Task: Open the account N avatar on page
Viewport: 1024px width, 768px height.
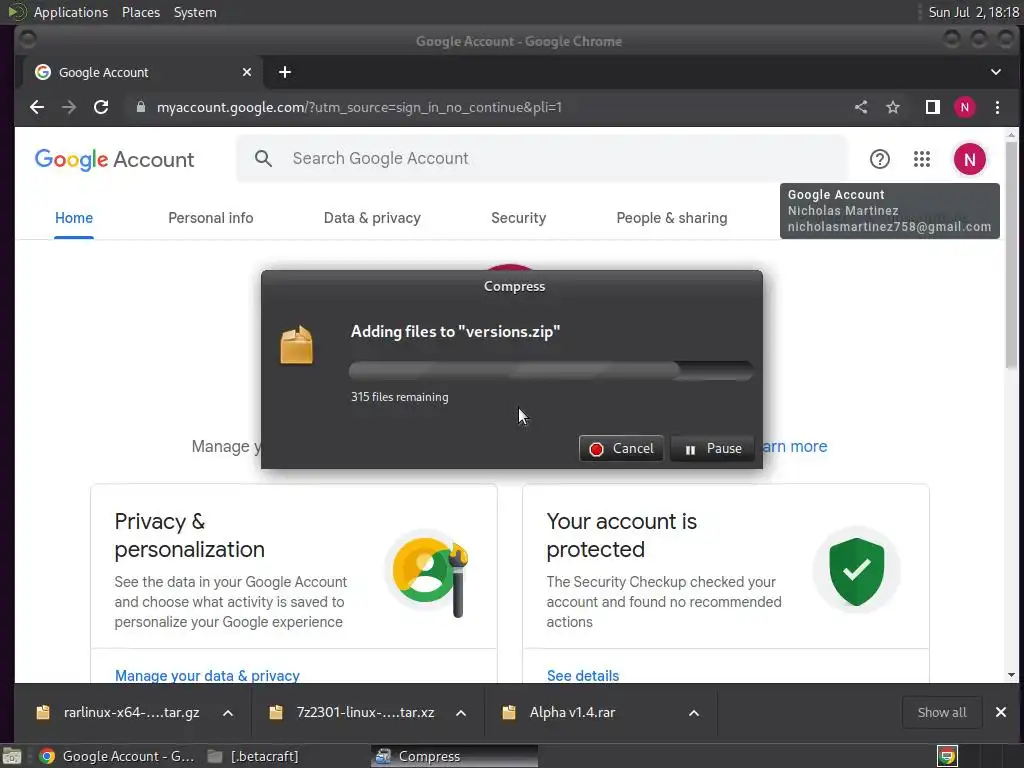Action: [x=969, y=159]
